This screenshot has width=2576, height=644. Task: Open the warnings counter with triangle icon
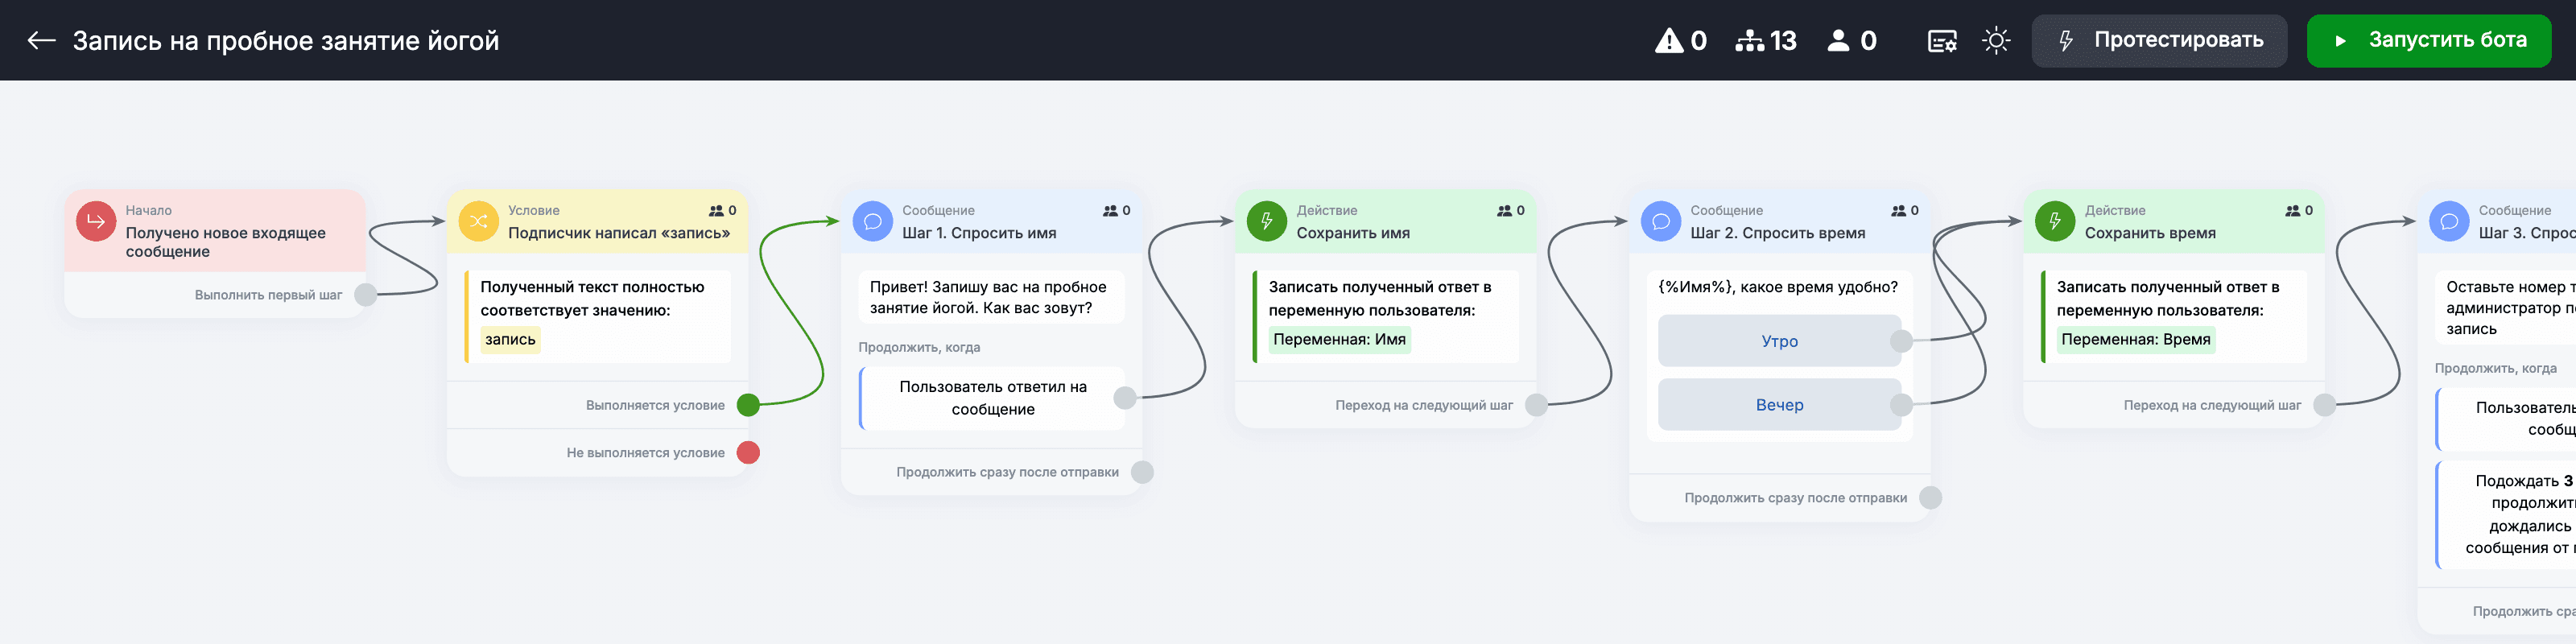[x=1681, y=40]
